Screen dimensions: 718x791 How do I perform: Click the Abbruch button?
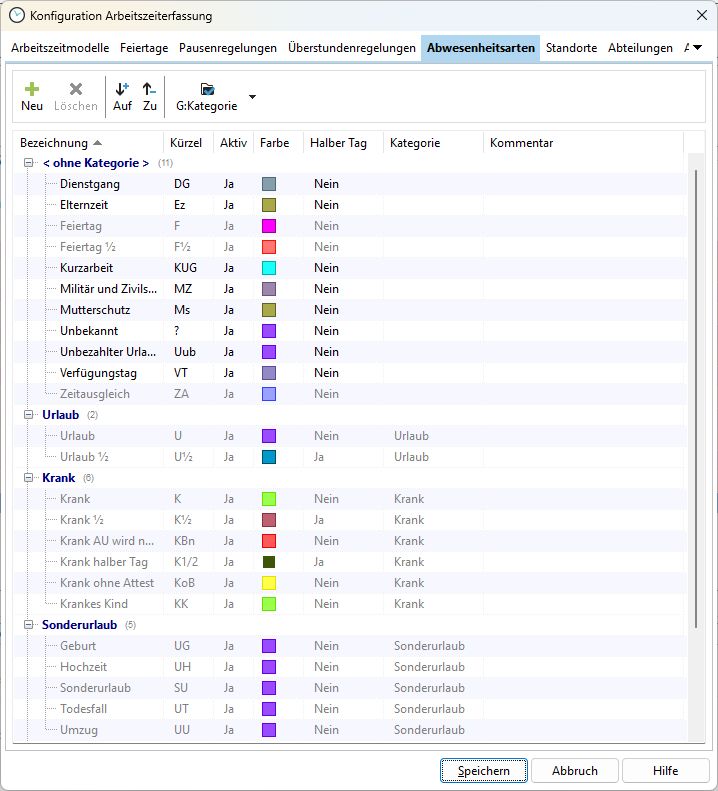574,771
